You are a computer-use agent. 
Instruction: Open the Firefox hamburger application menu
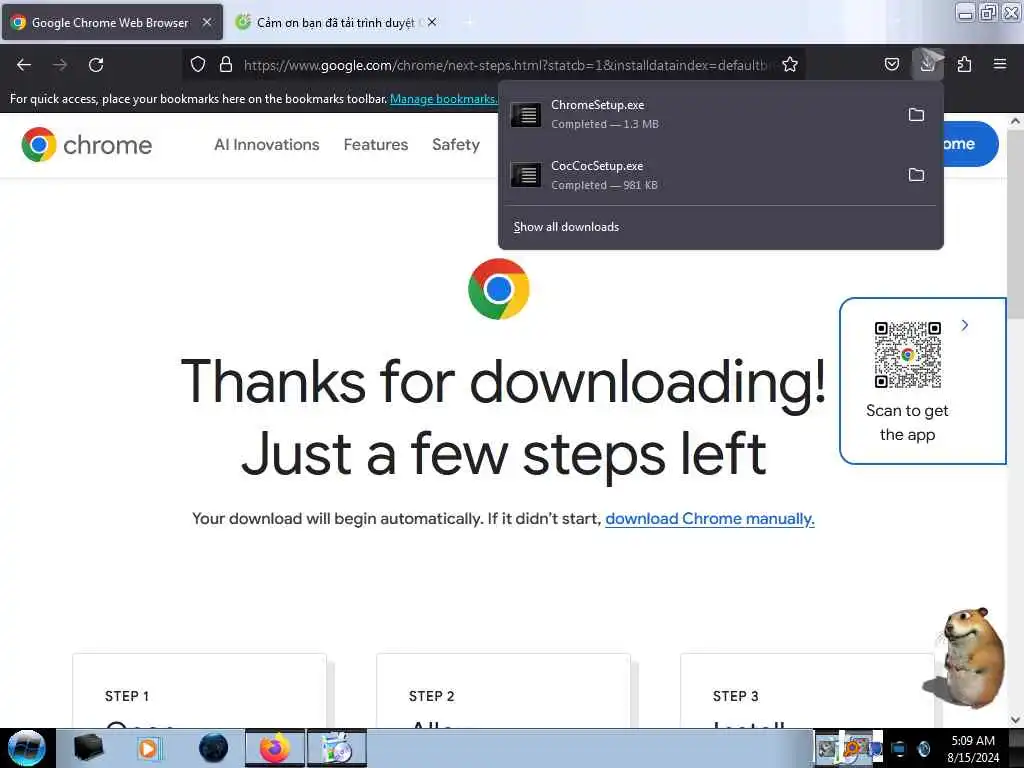(1000, 64)
